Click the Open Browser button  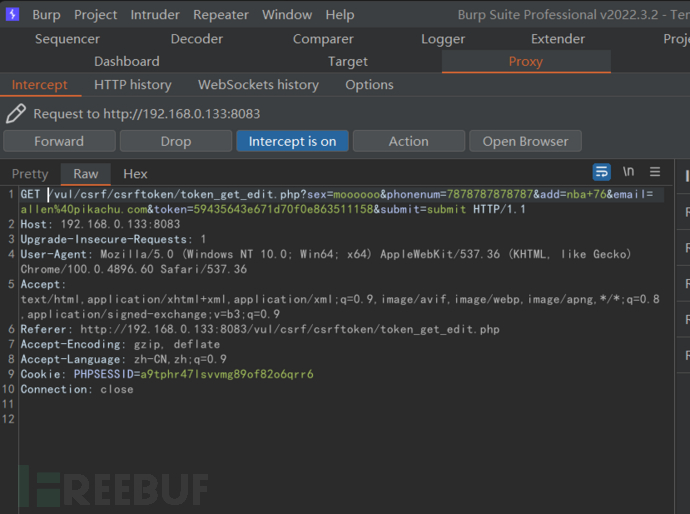pos(525,141)
